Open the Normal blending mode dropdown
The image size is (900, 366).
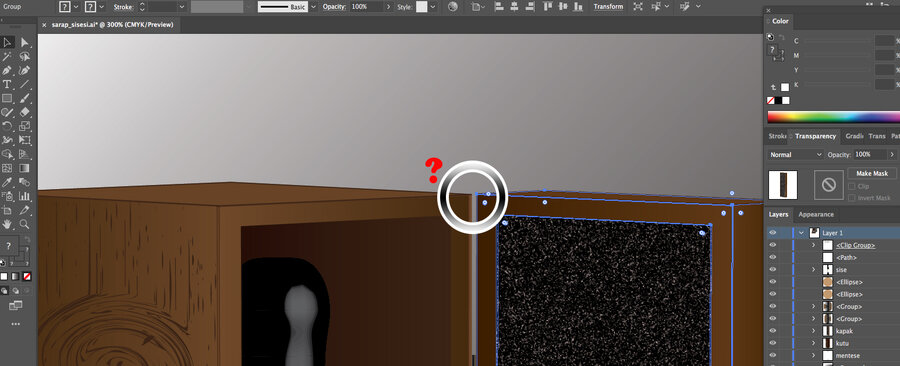pyautogui.click(x=796, y=155)
